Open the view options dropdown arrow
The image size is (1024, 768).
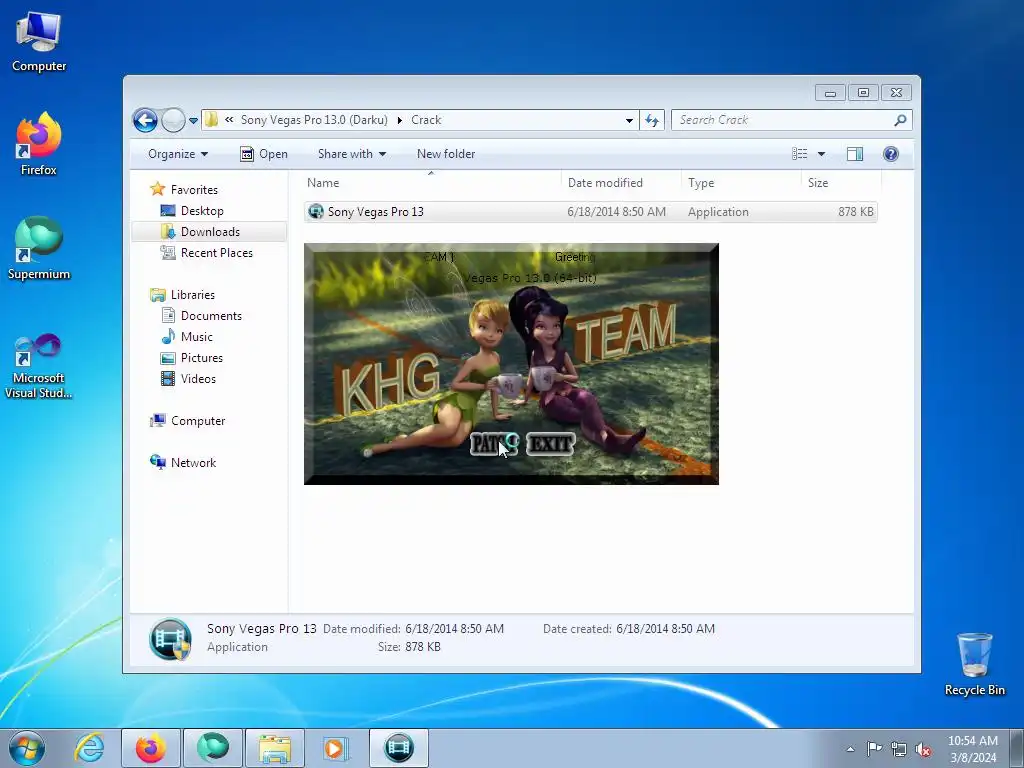click(x=822, y=154)
